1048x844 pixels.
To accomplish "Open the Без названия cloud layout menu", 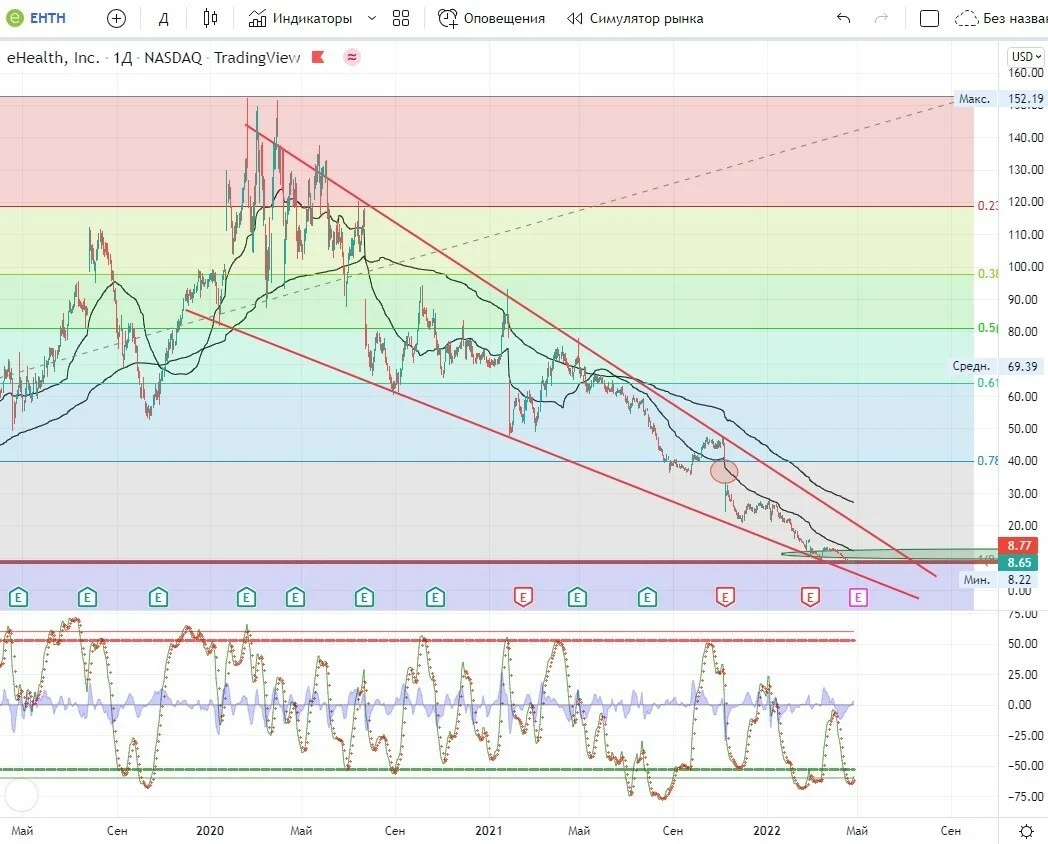I will click(1001, 19).
